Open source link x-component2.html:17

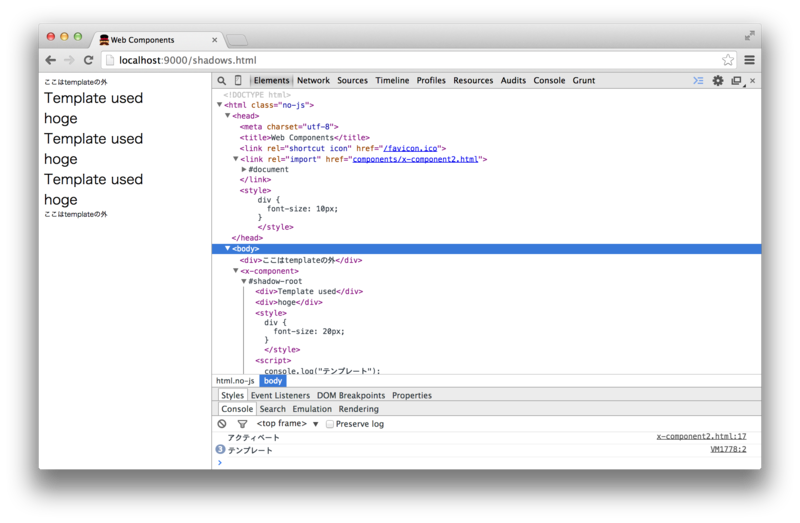[701, 437]
